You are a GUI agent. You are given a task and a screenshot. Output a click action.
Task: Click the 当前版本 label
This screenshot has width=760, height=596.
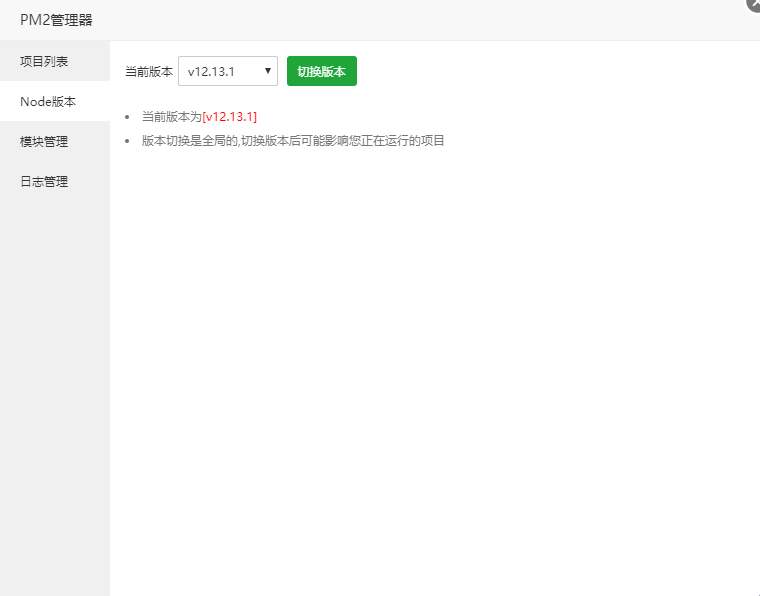click(149, 72)
